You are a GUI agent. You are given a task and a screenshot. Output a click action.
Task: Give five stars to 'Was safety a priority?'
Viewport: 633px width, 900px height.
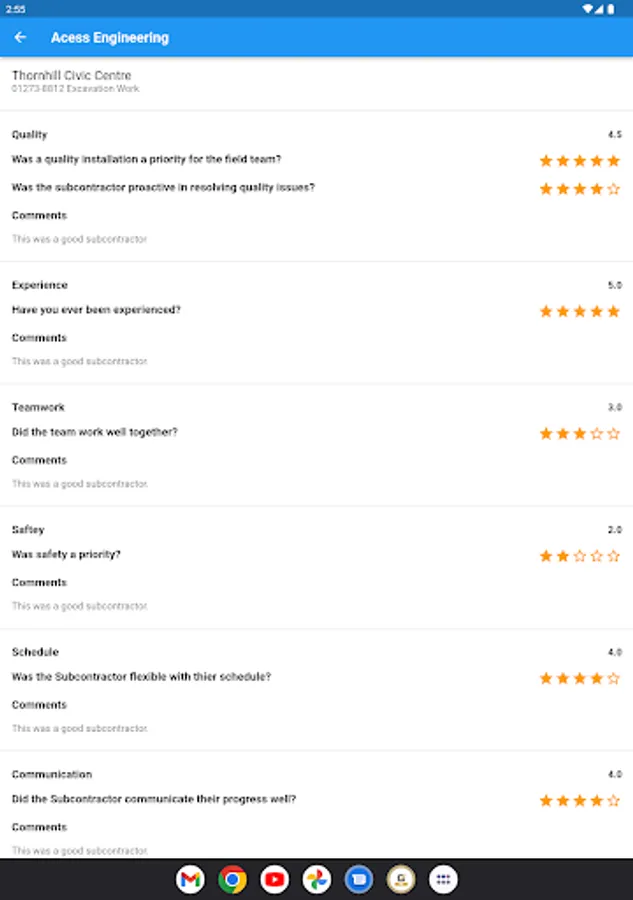tap(611, 556)
